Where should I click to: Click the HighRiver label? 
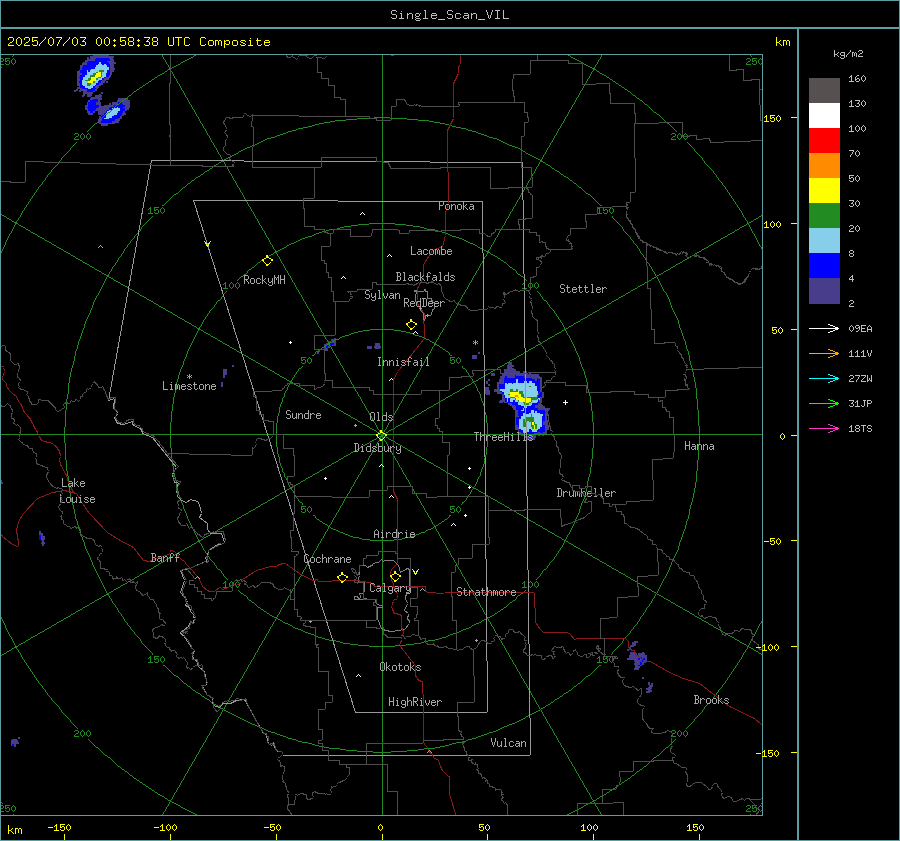pyautogui.click(x=415, y=702)
